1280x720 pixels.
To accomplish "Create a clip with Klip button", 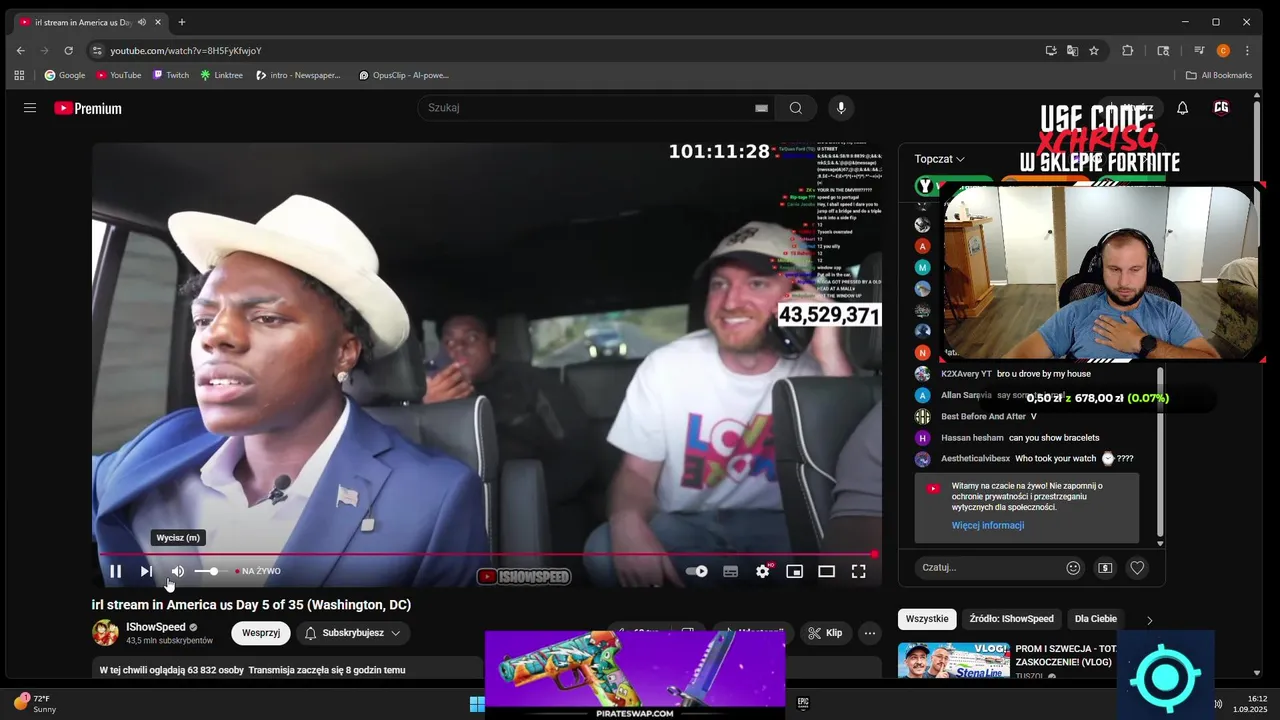I will click(825, 633).
